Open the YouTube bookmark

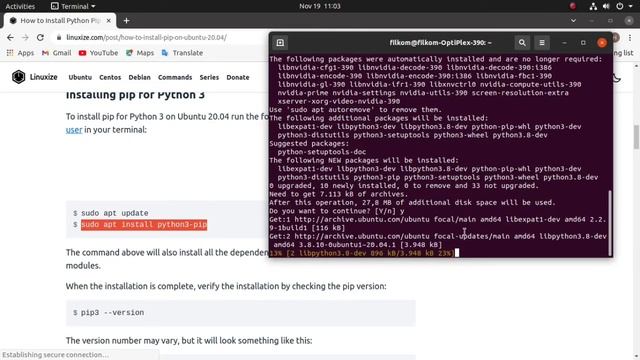pyautogui.click(x=98, y=53)
